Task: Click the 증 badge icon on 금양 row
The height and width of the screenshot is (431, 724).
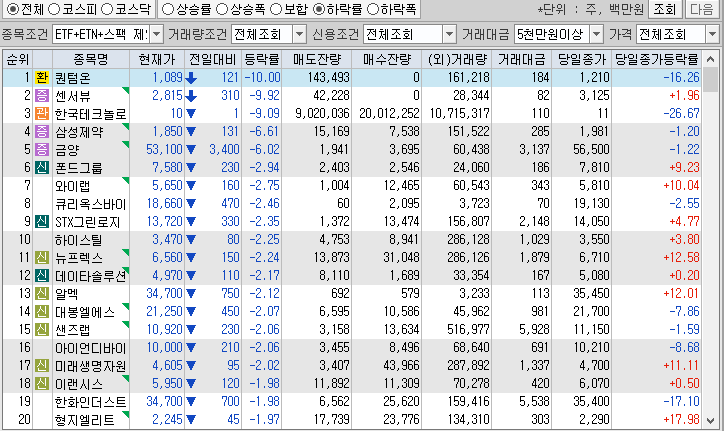Action: coord(42,150)
